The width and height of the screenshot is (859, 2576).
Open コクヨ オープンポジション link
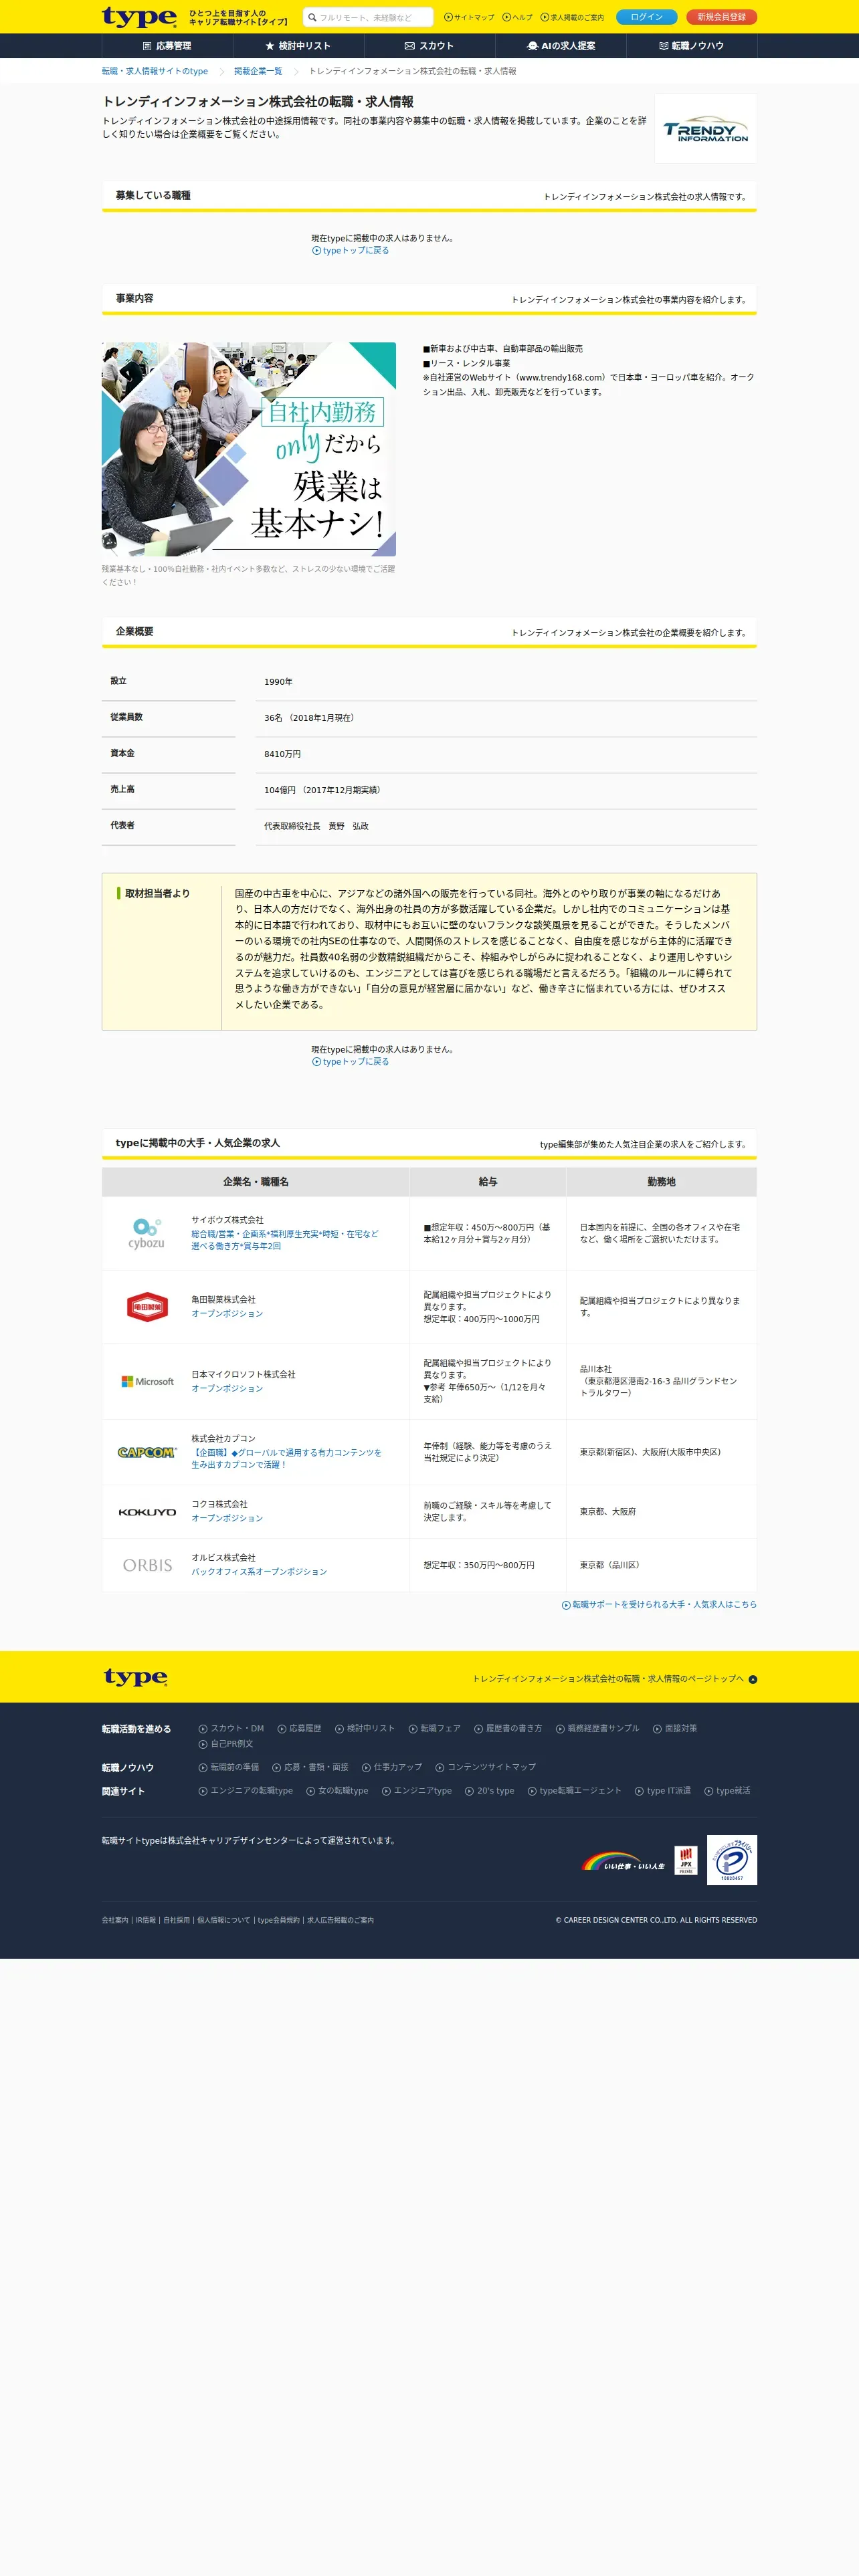pyautogui.click(x=227, y=1518)
